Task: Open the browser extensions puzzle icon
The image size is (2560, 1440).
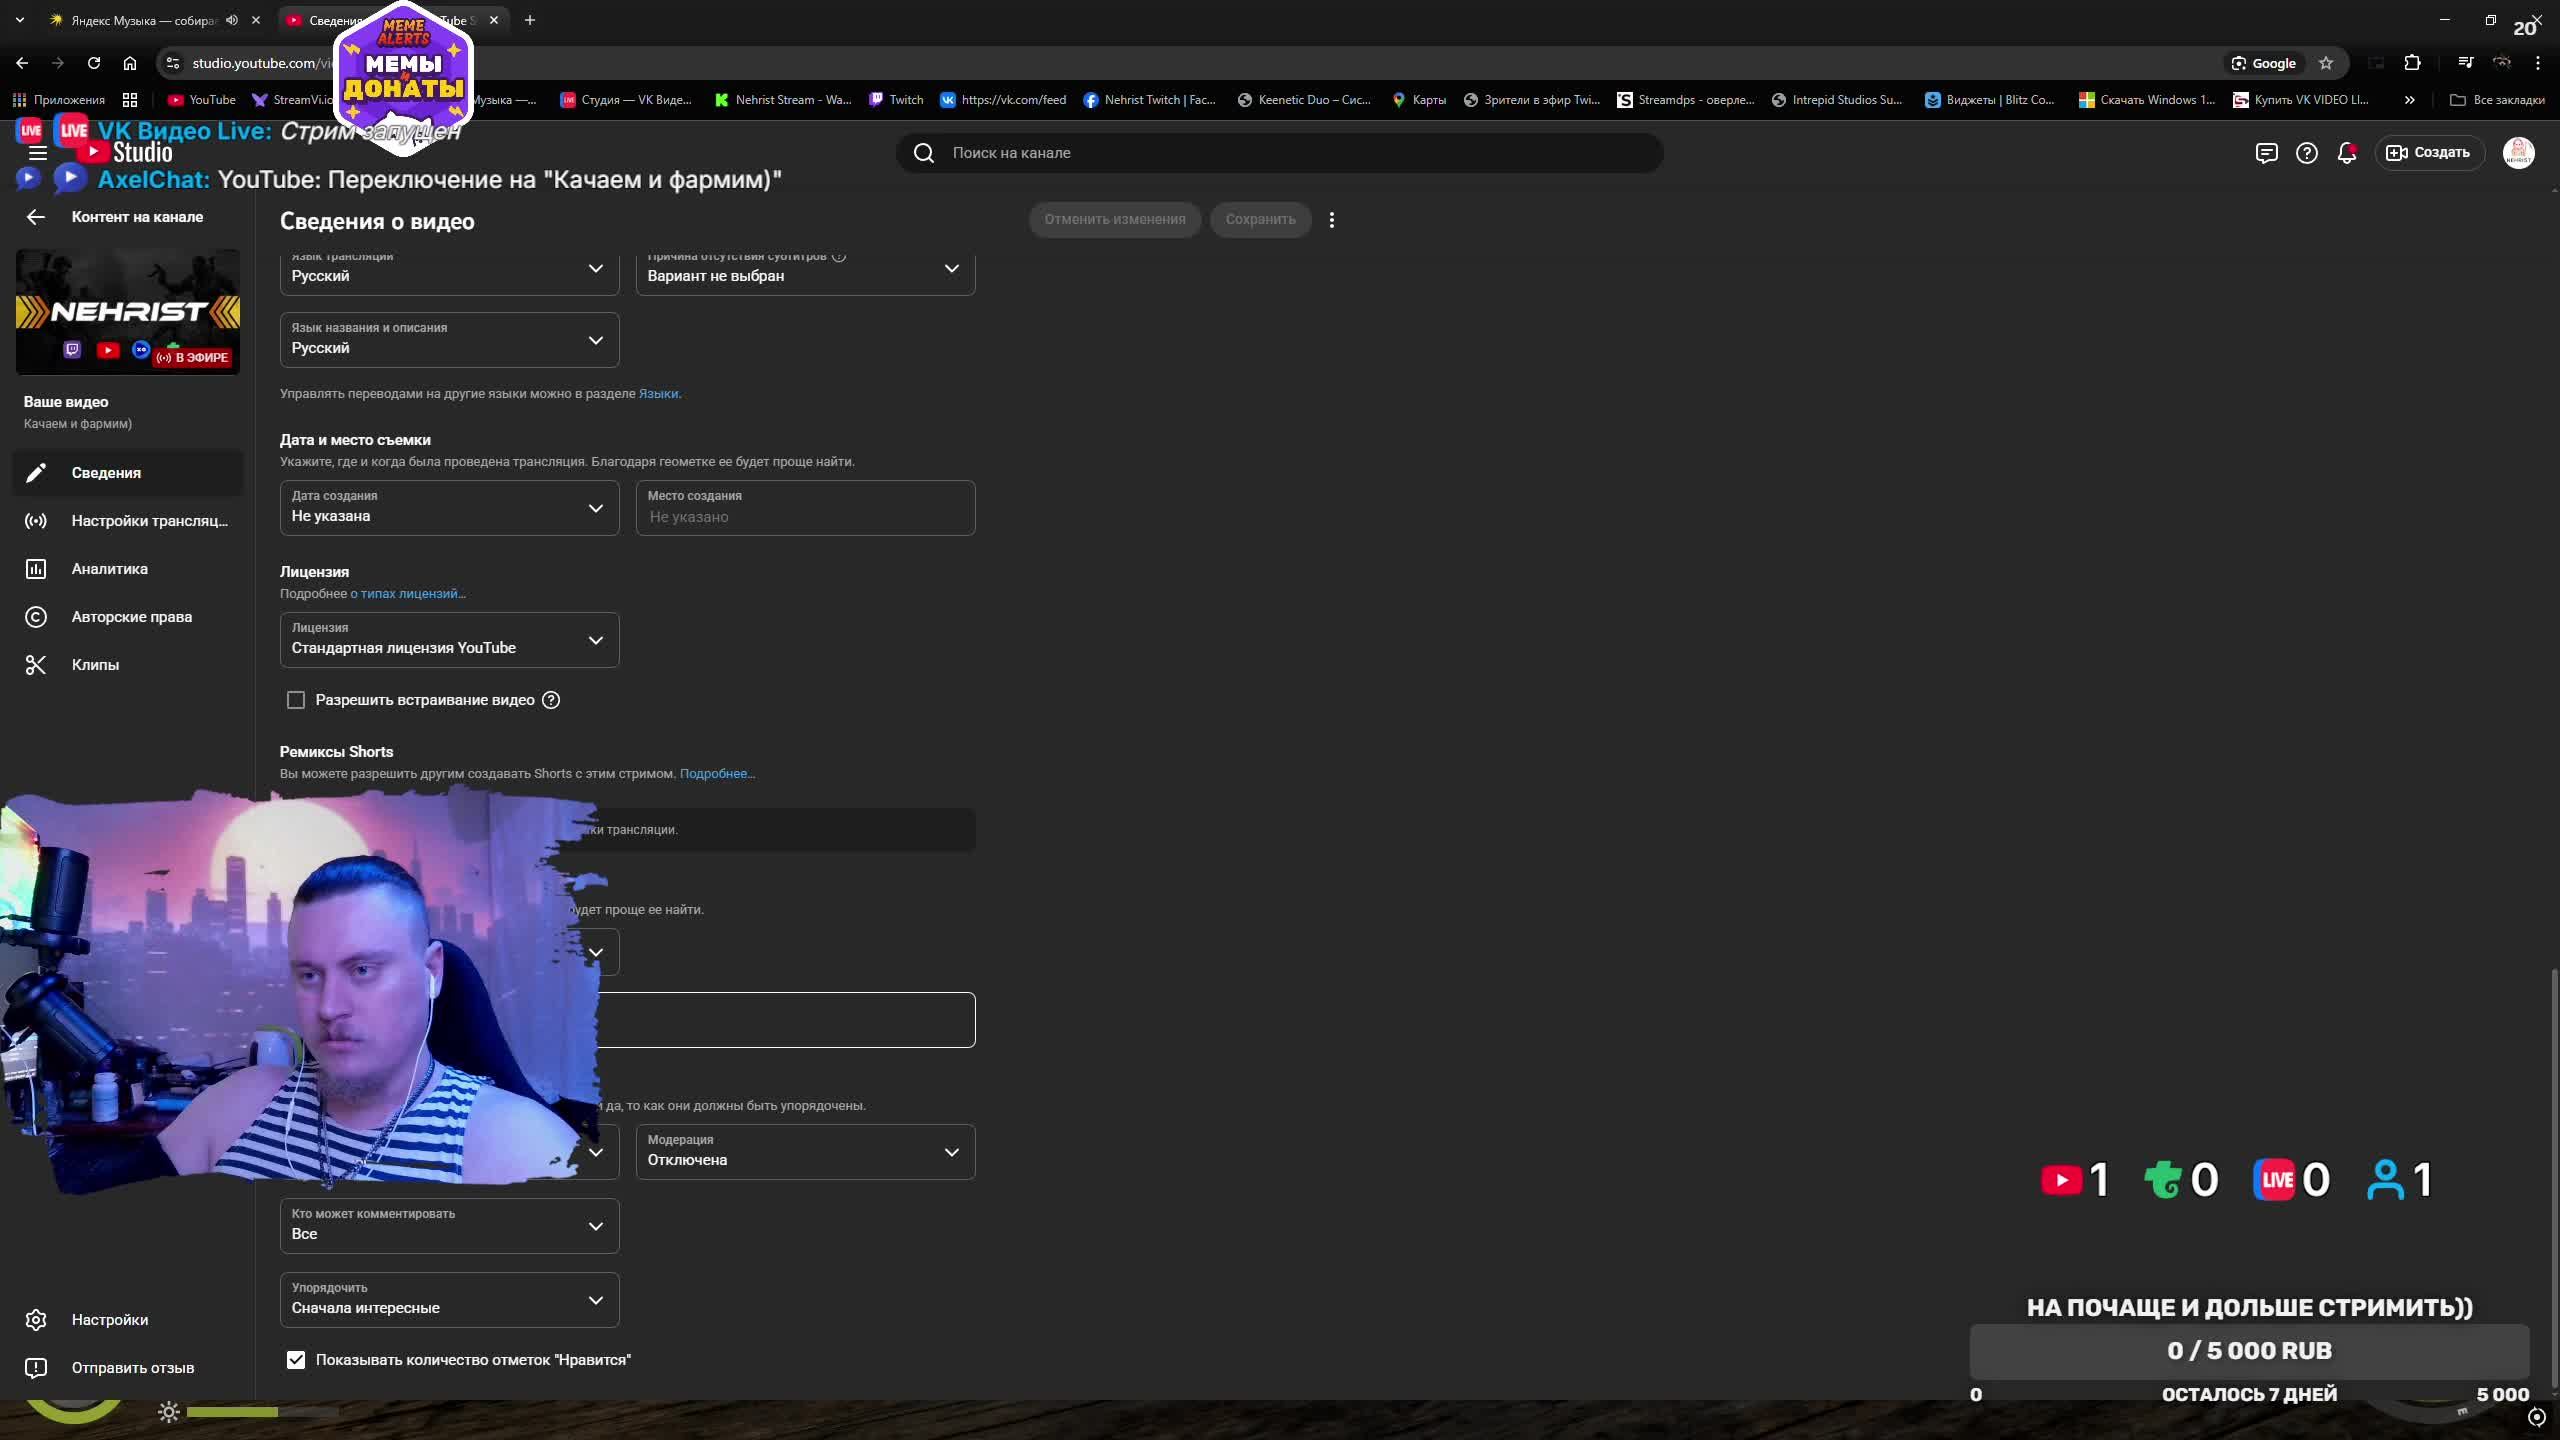Action: point(2412,63)
